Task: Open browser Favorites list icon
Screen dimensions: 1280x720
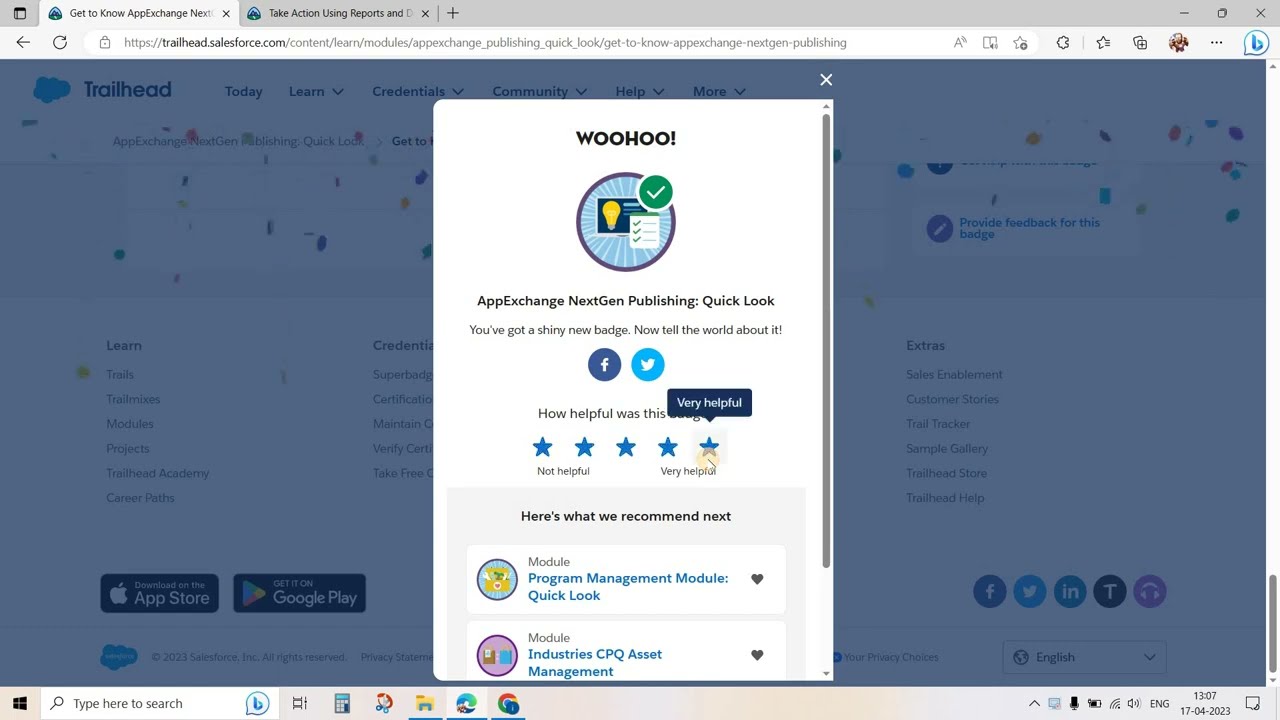Action: (x=1103, y=42)
